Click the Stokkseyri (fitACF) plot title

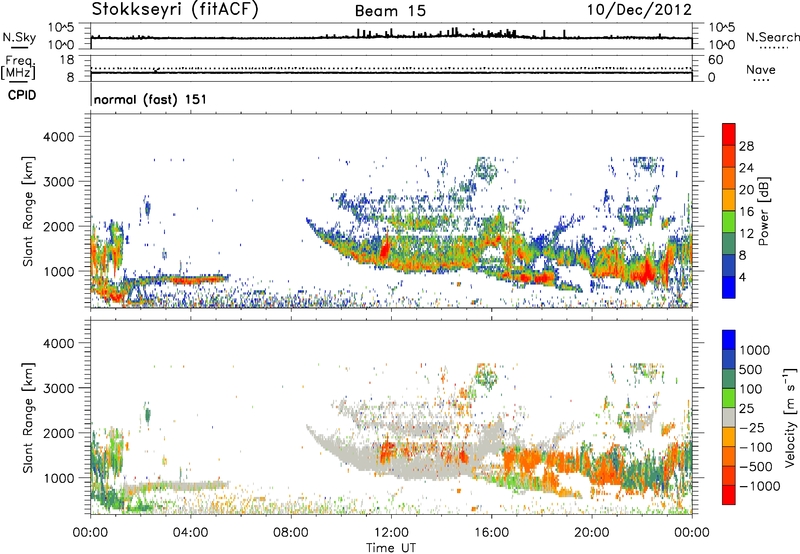tap(175, 10)
